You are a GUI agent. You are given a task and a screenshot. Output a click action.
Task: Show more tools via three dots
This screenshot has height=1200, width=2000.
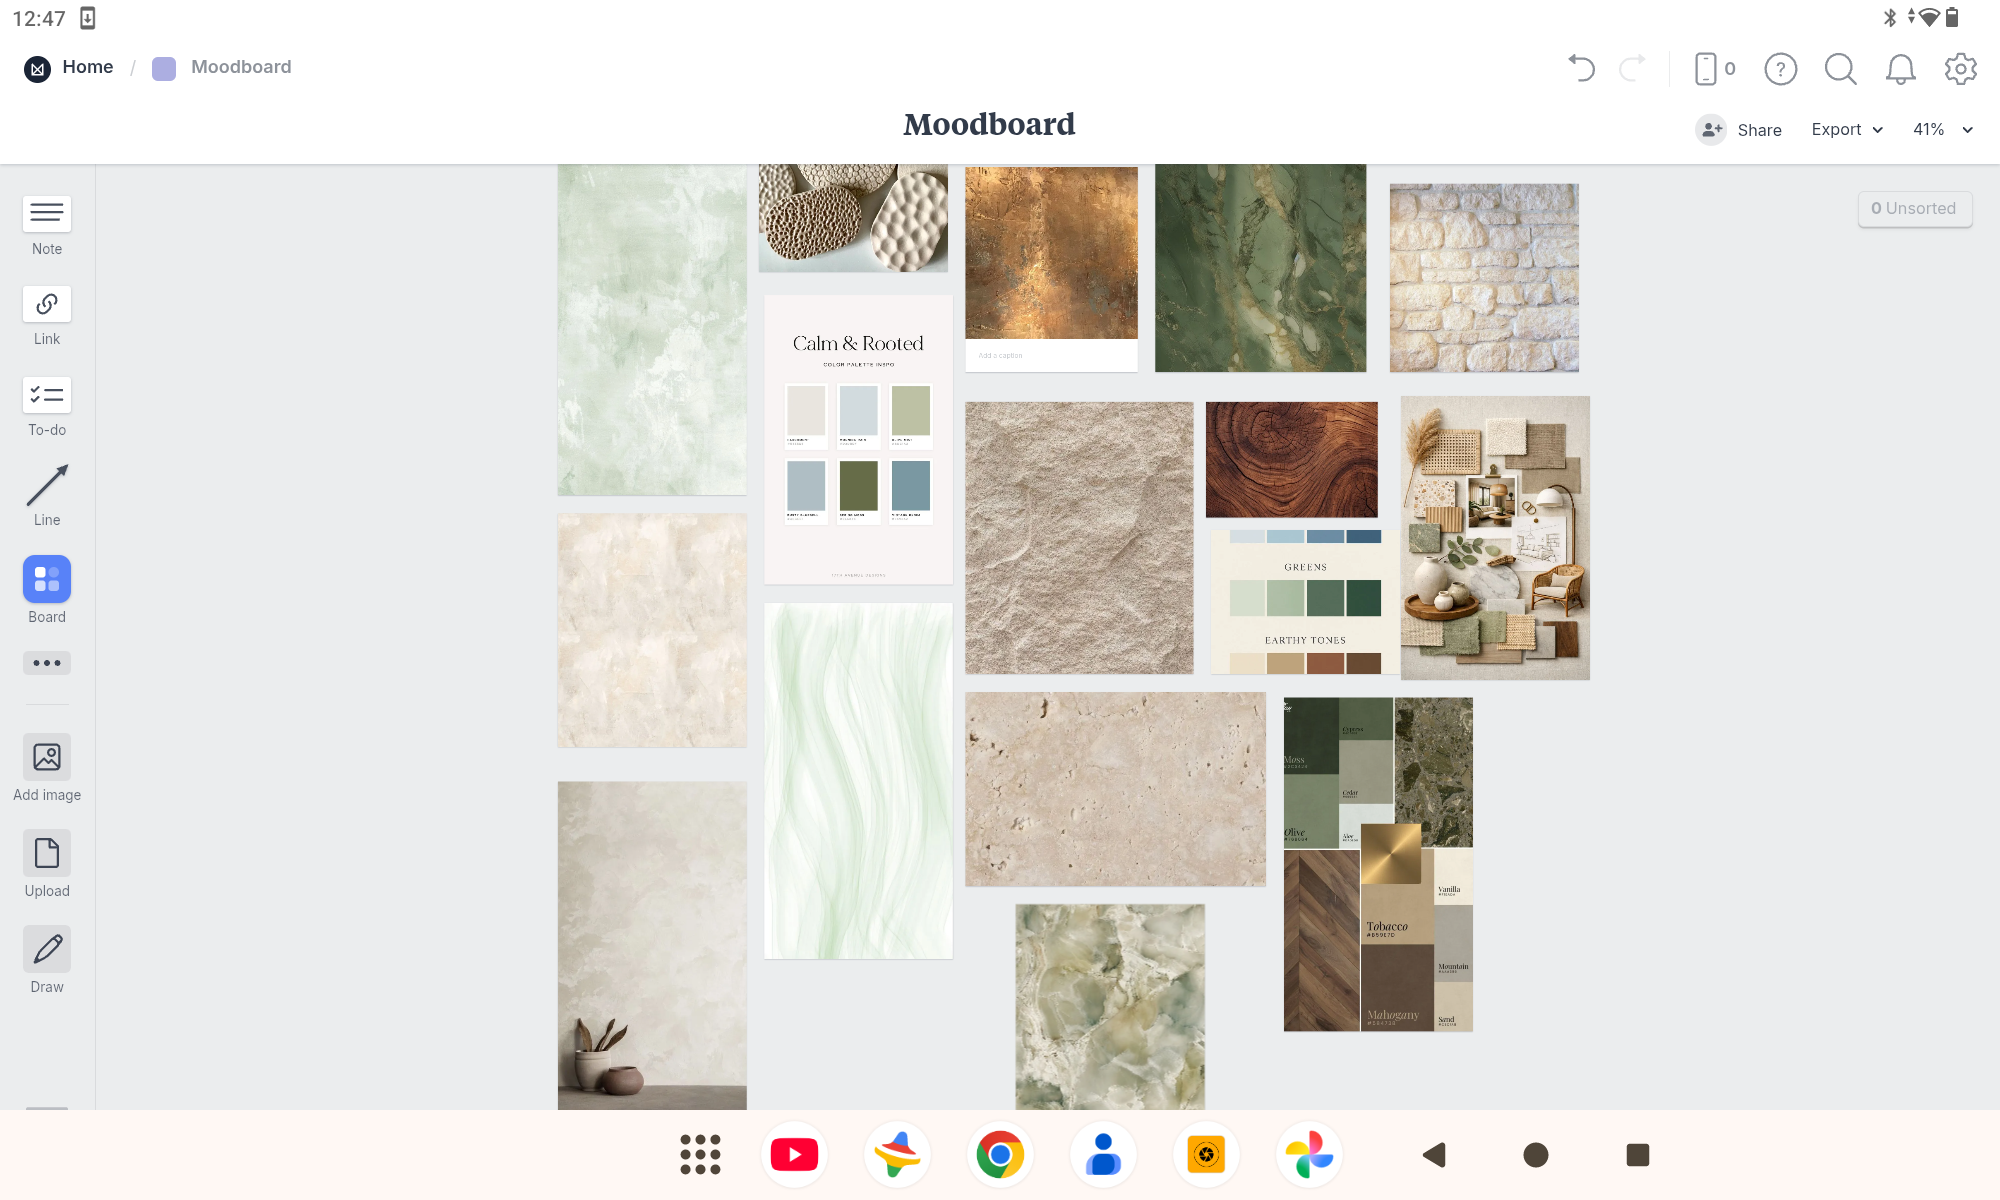click(x=47, y=663)
